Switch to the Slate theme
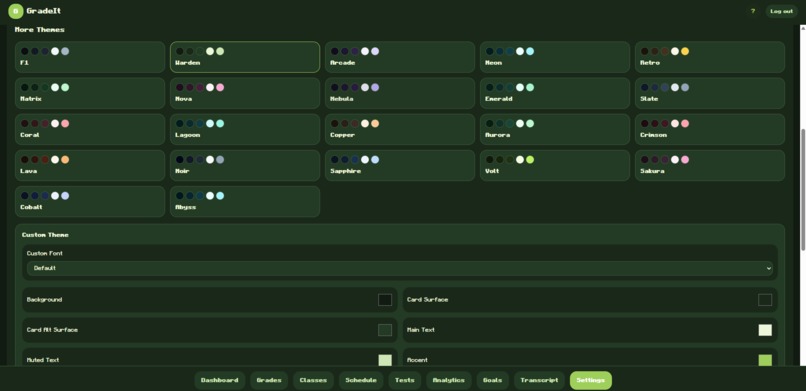Image resolution: width=806 pixels, height=391 pixels. 710,93
